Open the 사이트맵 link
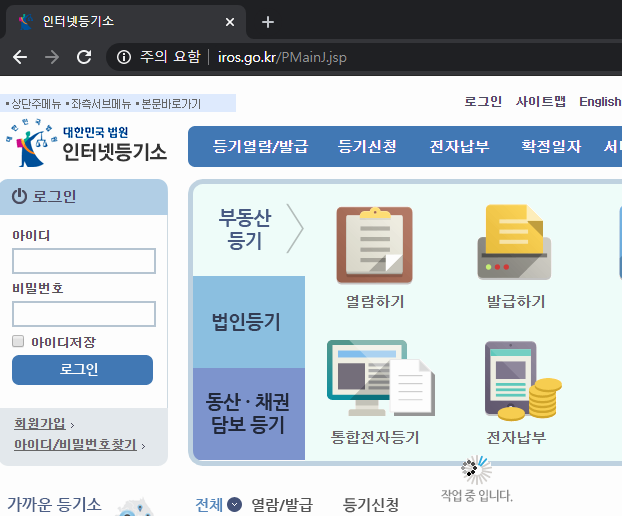Screen dimensions: 622x516 pyautogui.click(x=541, y=102)
